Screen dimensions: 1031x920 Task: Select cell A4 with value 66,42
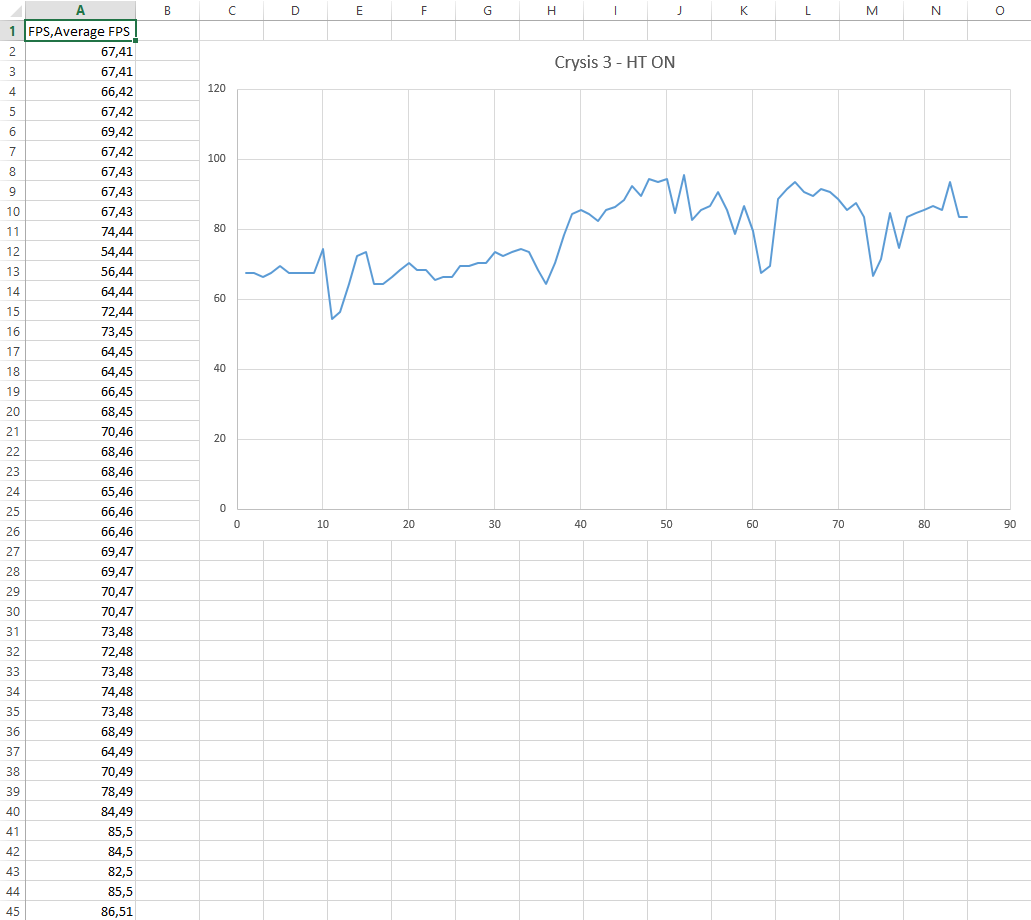pyautogui.click(x=81, y=91)
